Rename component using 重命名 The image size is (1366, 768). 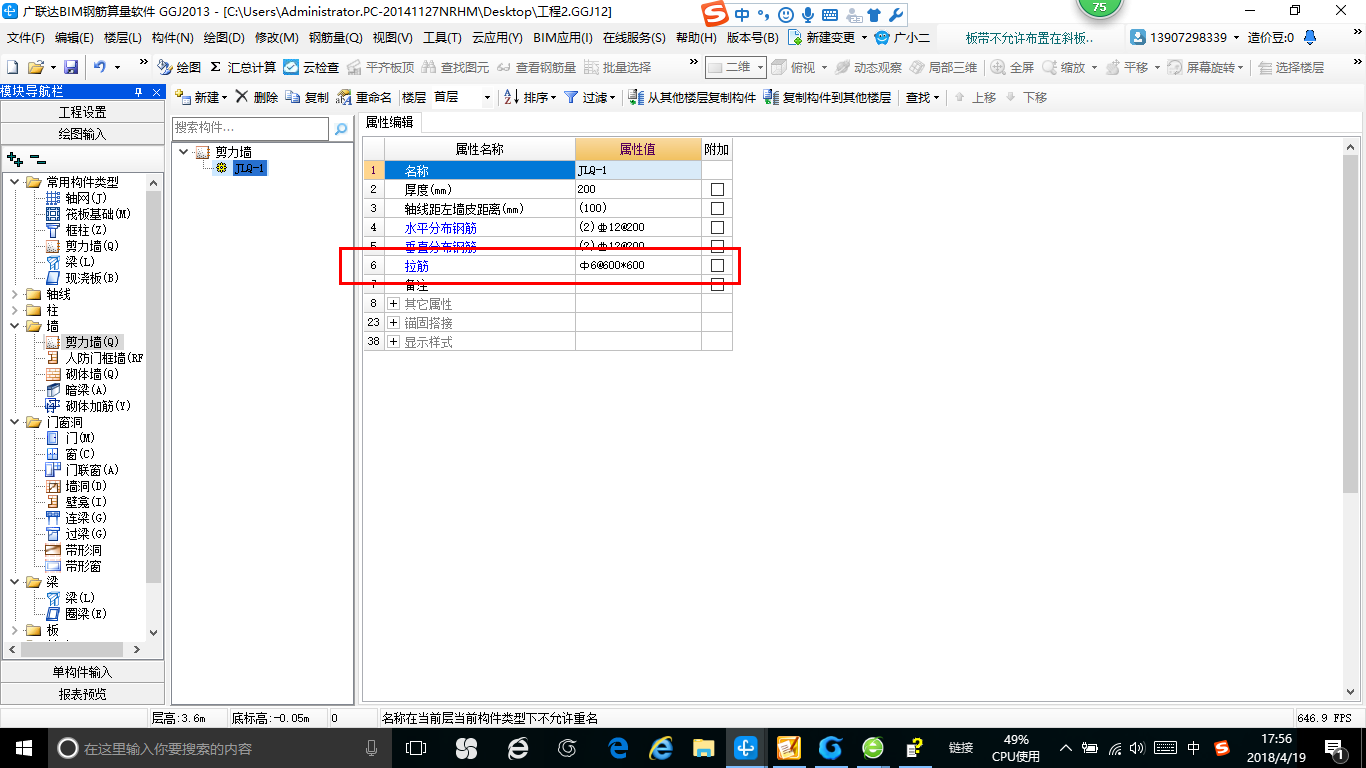point(364,97)
